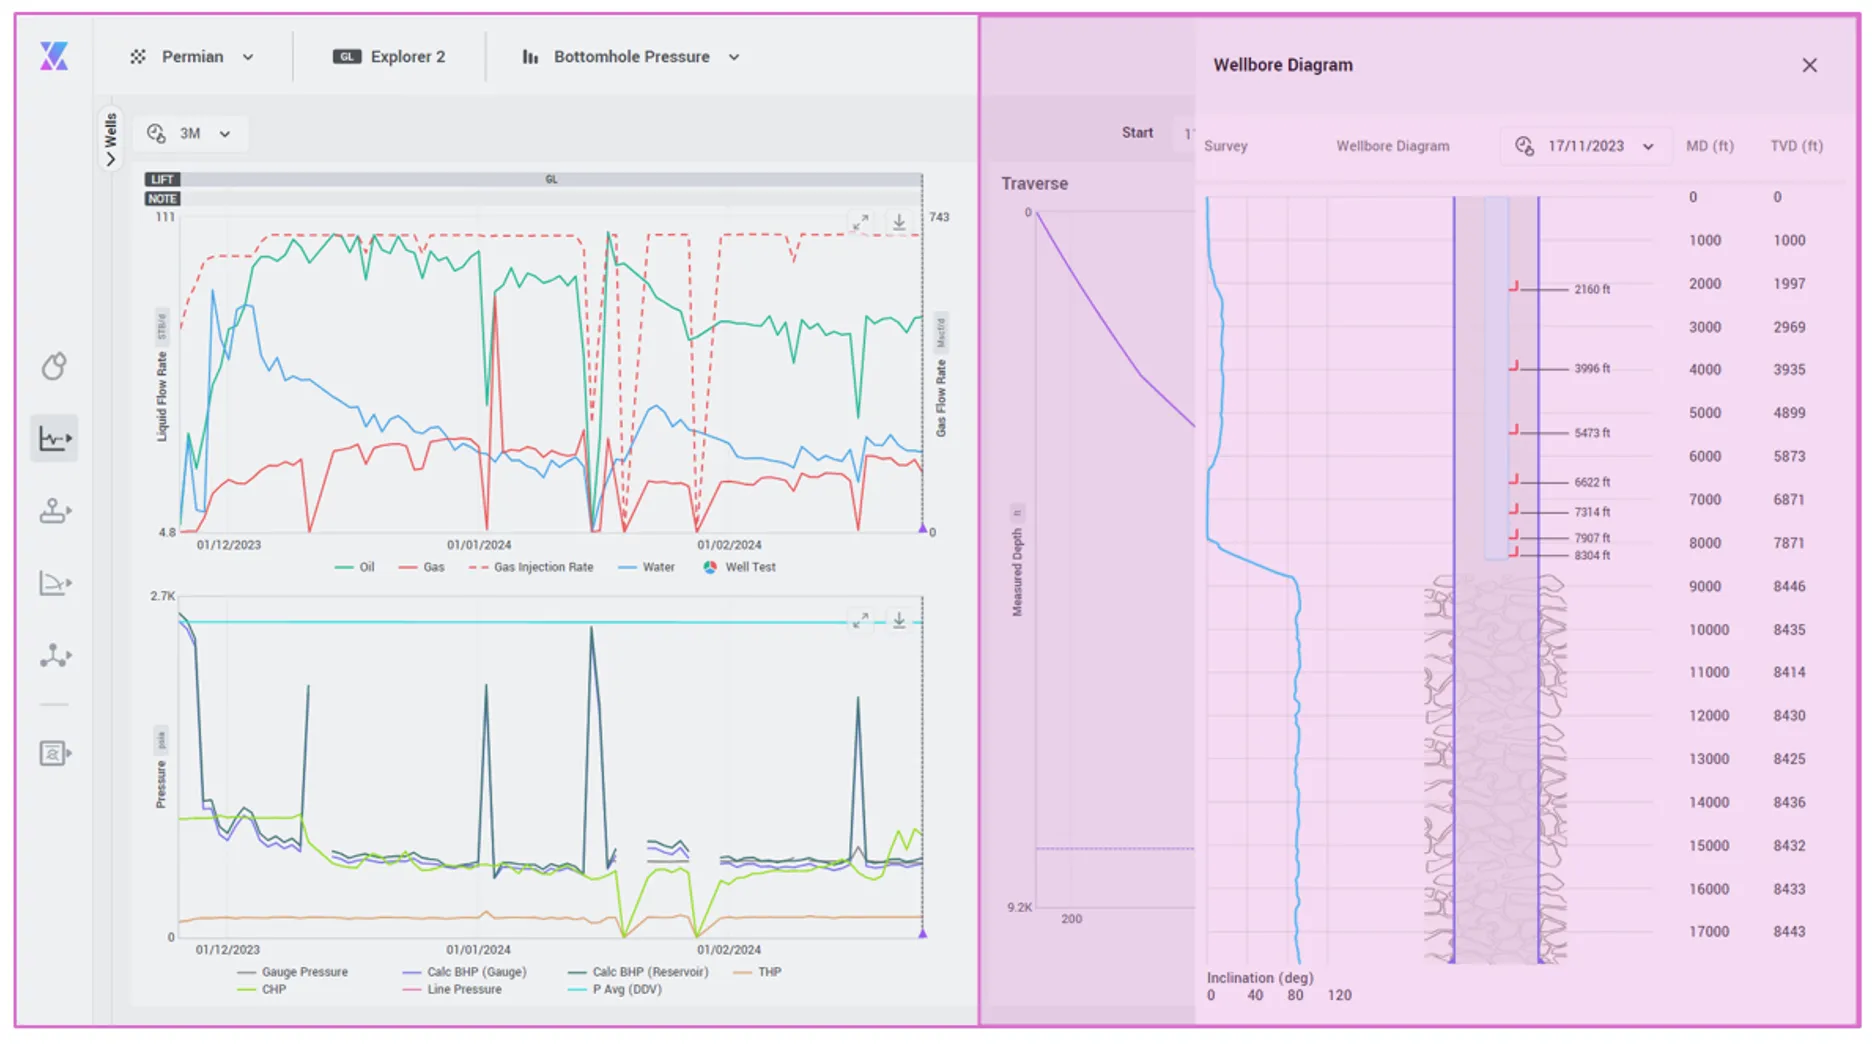Open the report search sidebar icon
This screenshot has height=1046, width=1872.
tap(54, 753)
